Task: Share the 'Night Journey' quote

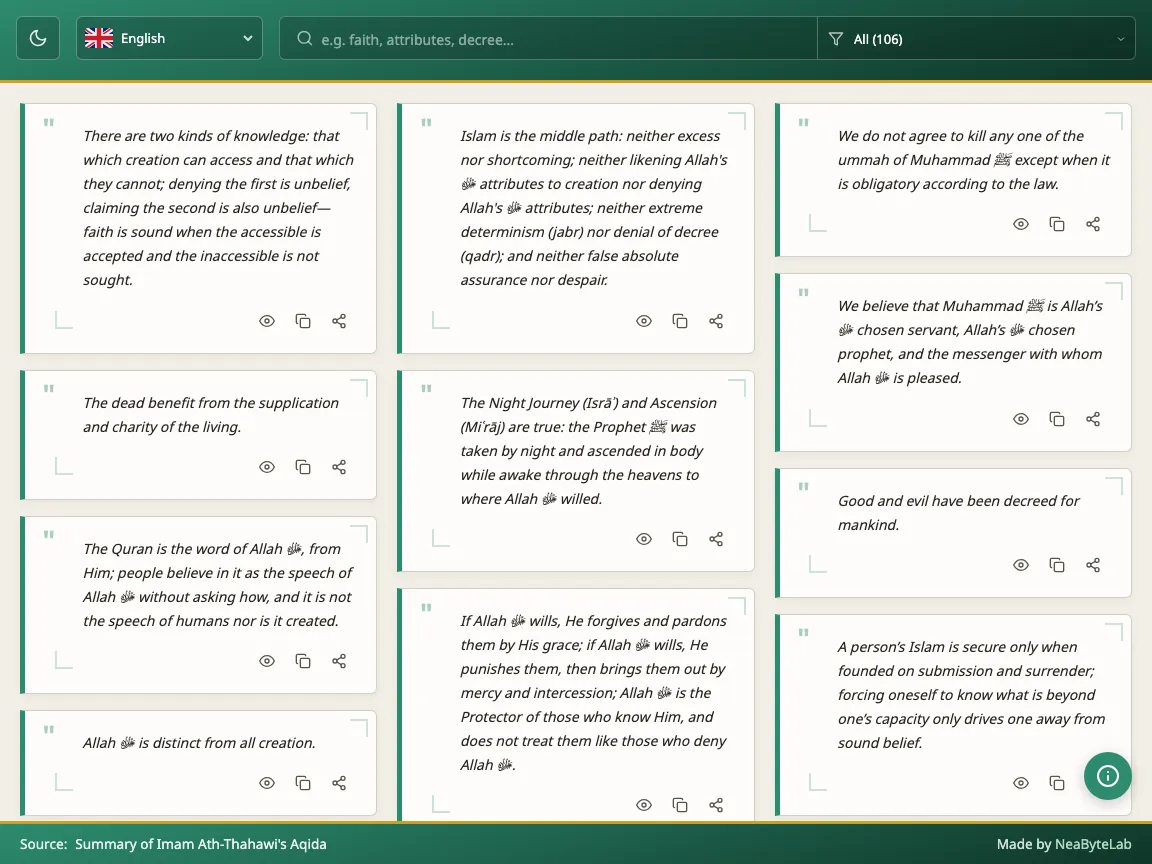Action: coord(716,539)
